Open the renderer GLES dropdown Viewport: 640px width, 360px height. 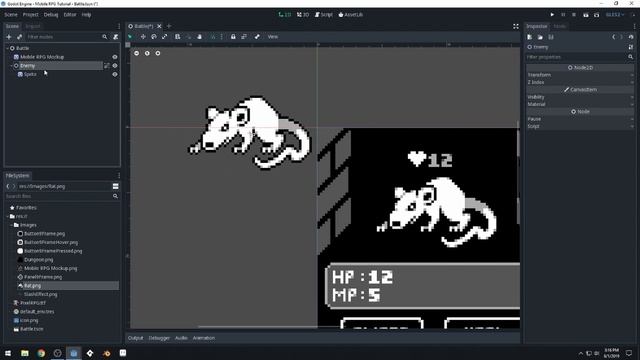coord(615,15)
